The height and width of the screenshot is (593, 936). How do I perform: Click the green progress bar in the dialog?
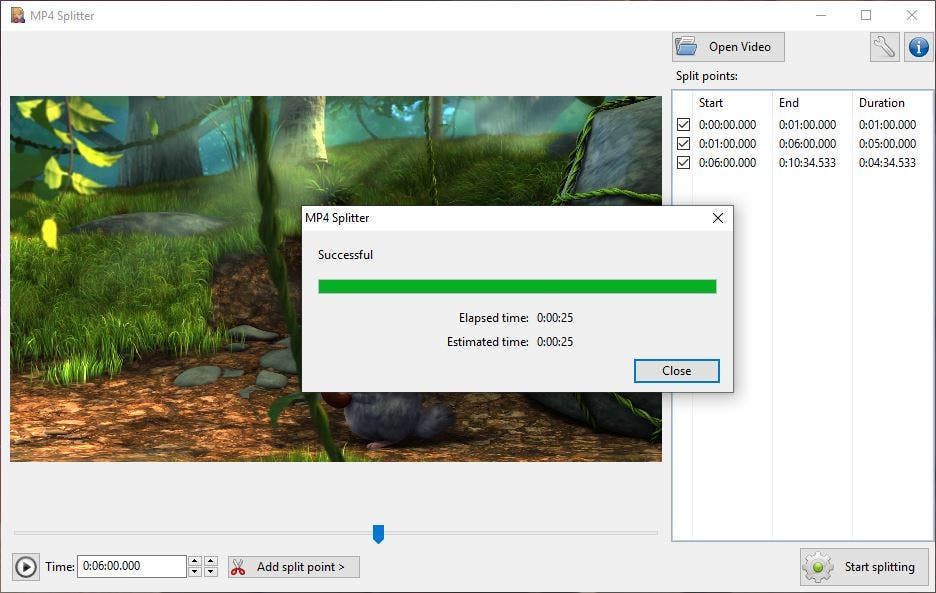point(517,287)
